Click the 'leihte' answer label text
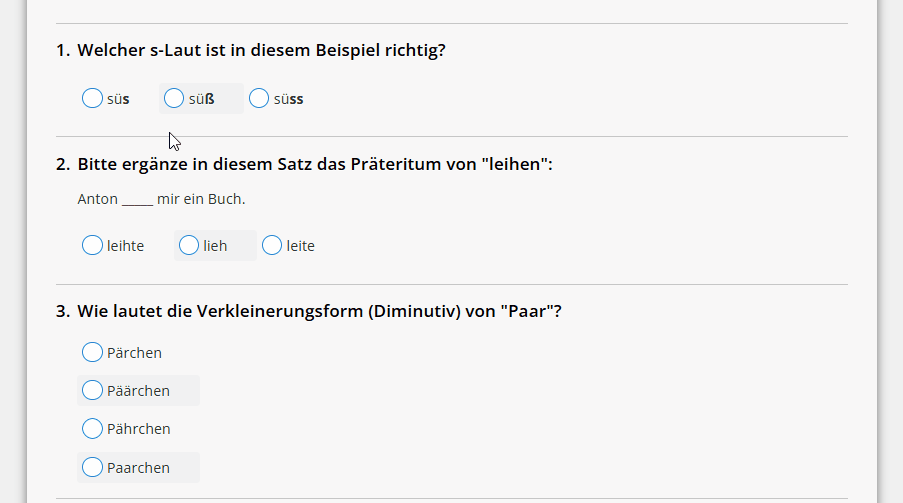 (x=126, y=246)
